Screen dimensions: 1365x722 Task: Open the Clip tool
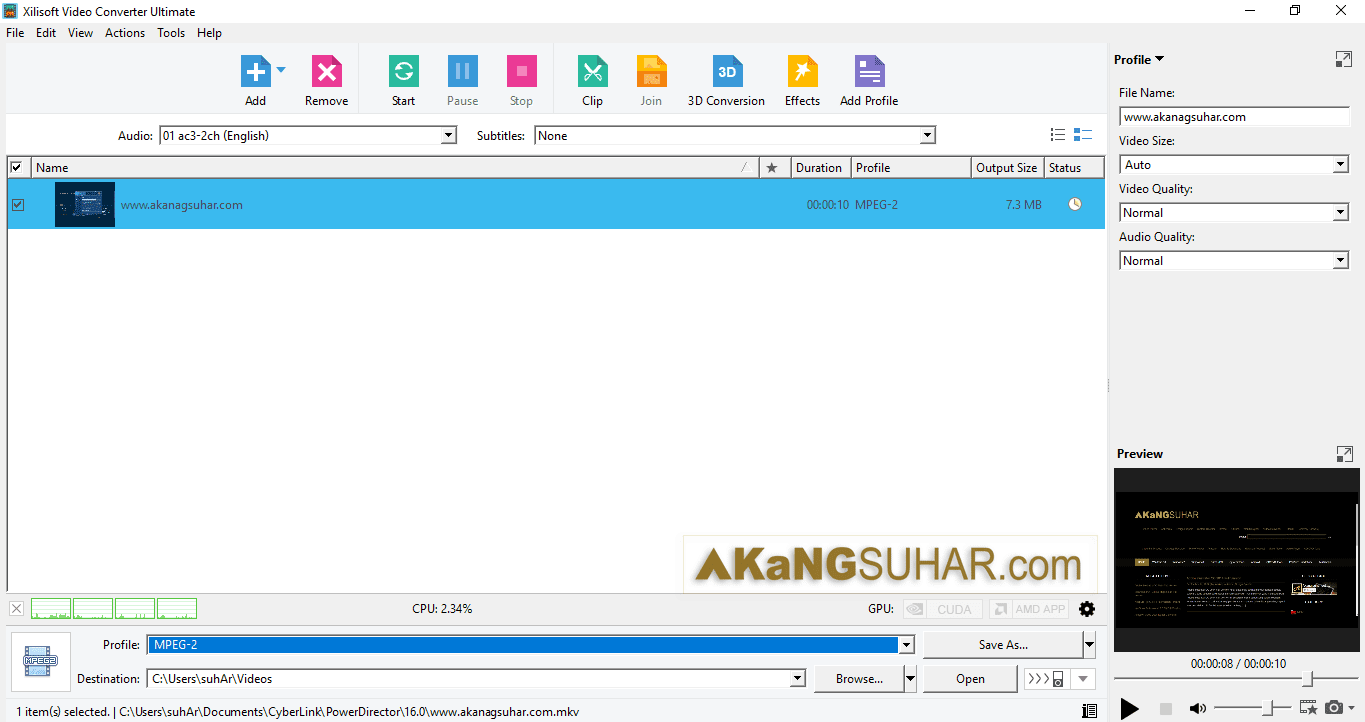592,71
